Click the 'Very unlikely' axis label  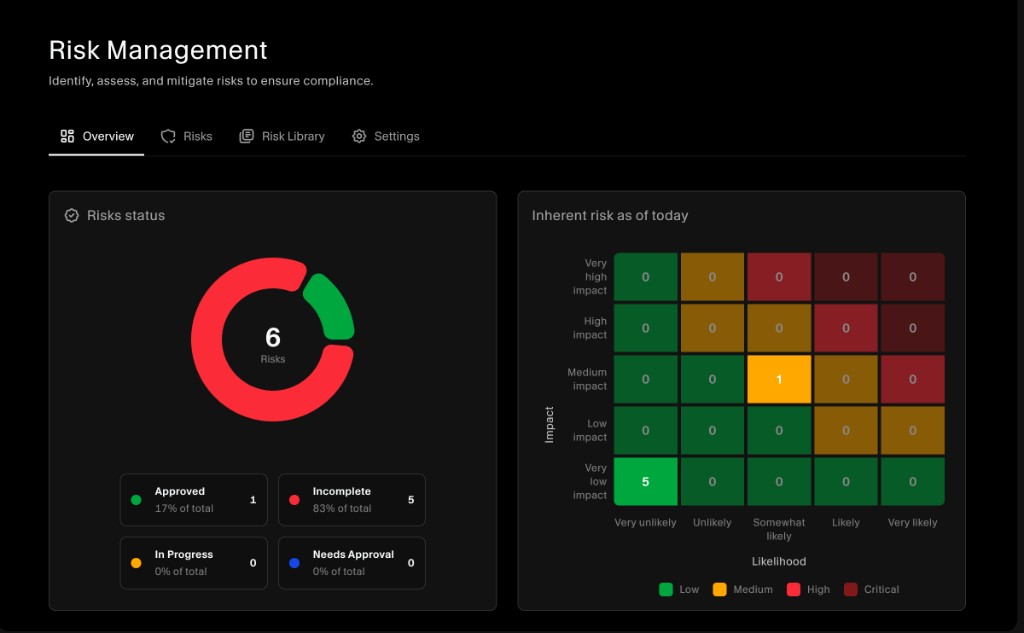[645, 523]
